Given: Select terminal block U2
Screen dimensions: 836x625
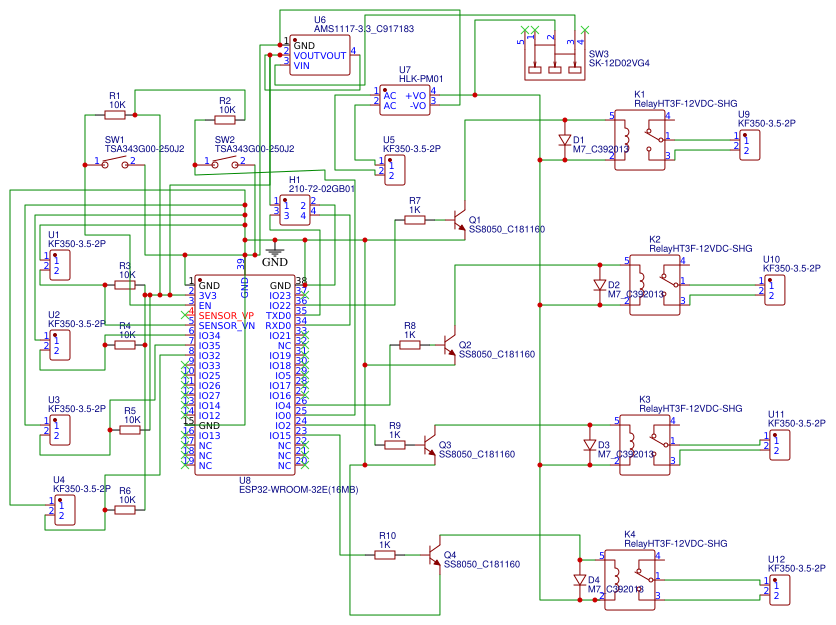Looking at the screenshot, I should tap(60, 345).
